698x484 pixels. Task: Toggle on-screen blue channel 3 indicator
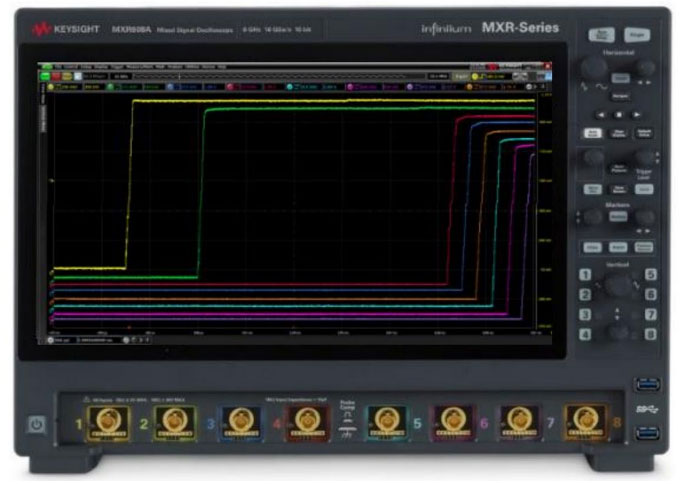(170, 87)
